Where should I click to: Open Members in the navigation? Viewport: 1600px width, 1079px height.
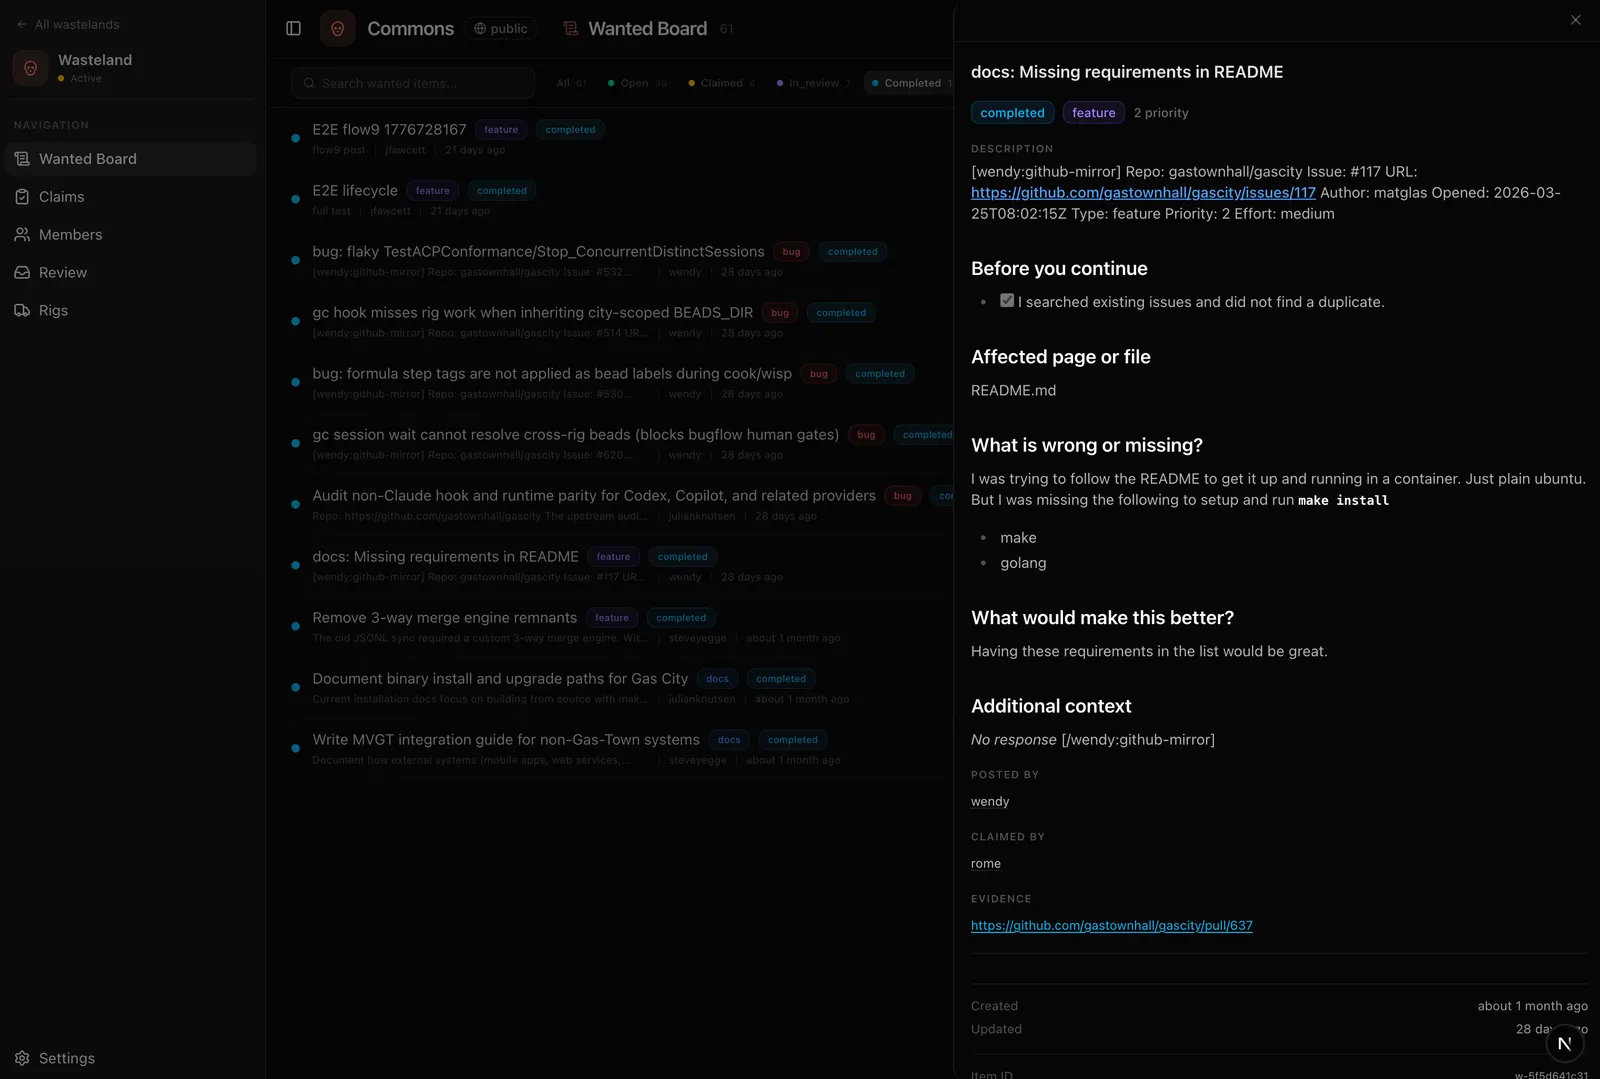pyautogui.click(x=131, y=235)
